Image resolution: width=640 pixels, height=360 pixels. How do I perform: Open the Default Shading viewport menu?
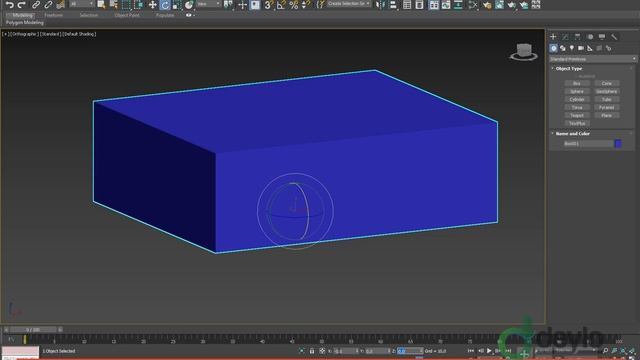point(79,34)
